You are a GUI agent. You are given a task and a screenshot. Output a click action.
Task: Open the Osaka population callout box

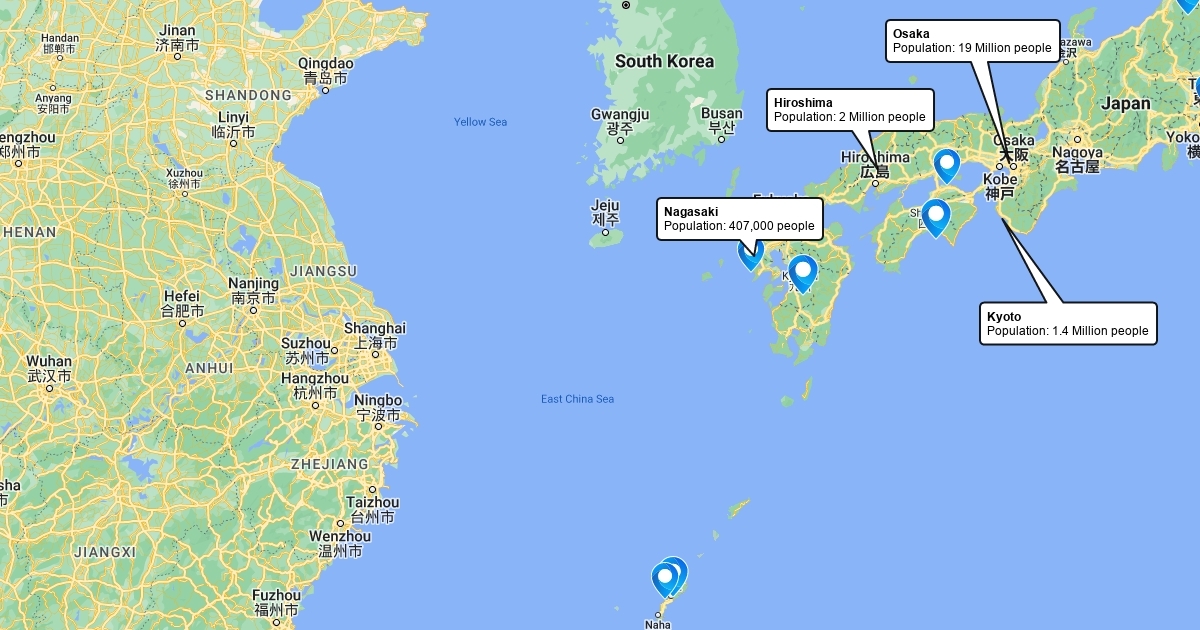point(972,41)
